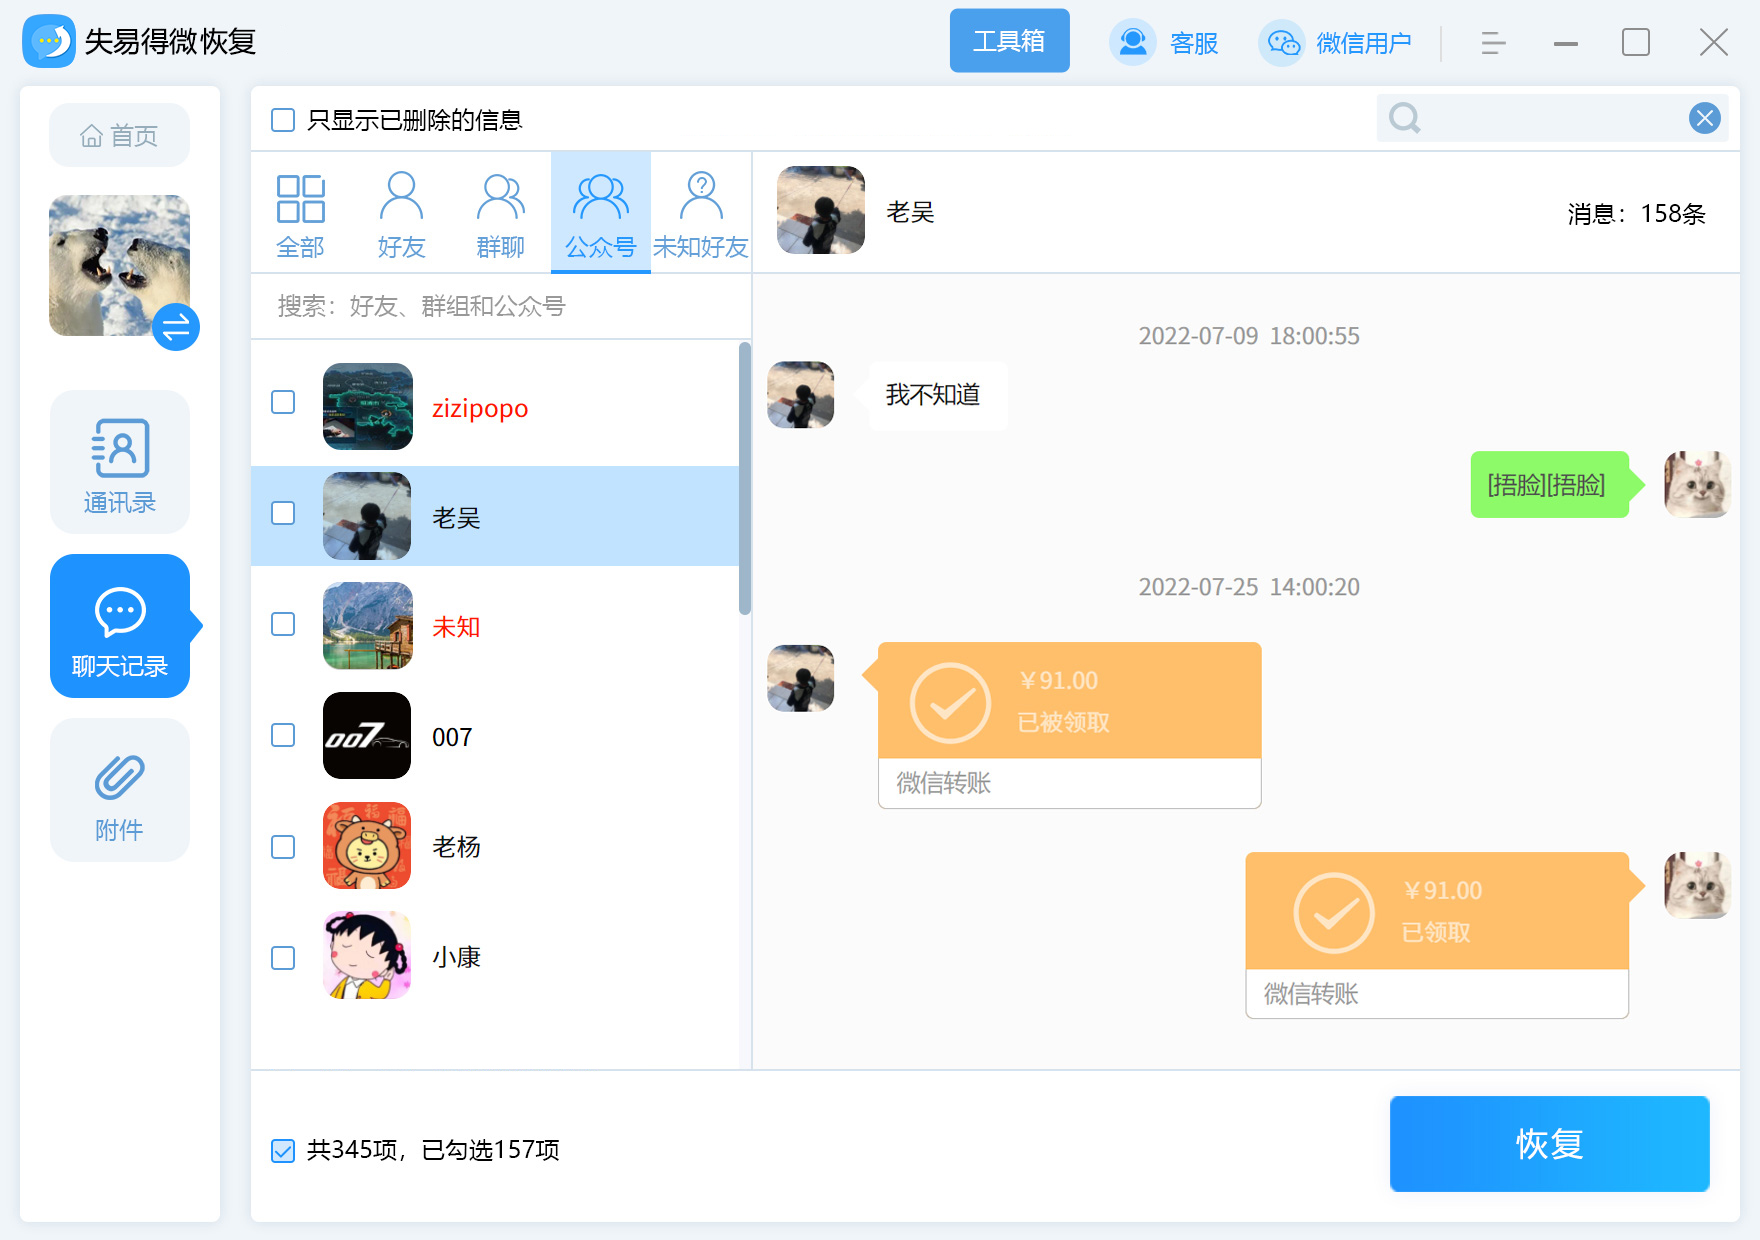
Task: Open the 工具箱 toolbox
Action: 1009,40
